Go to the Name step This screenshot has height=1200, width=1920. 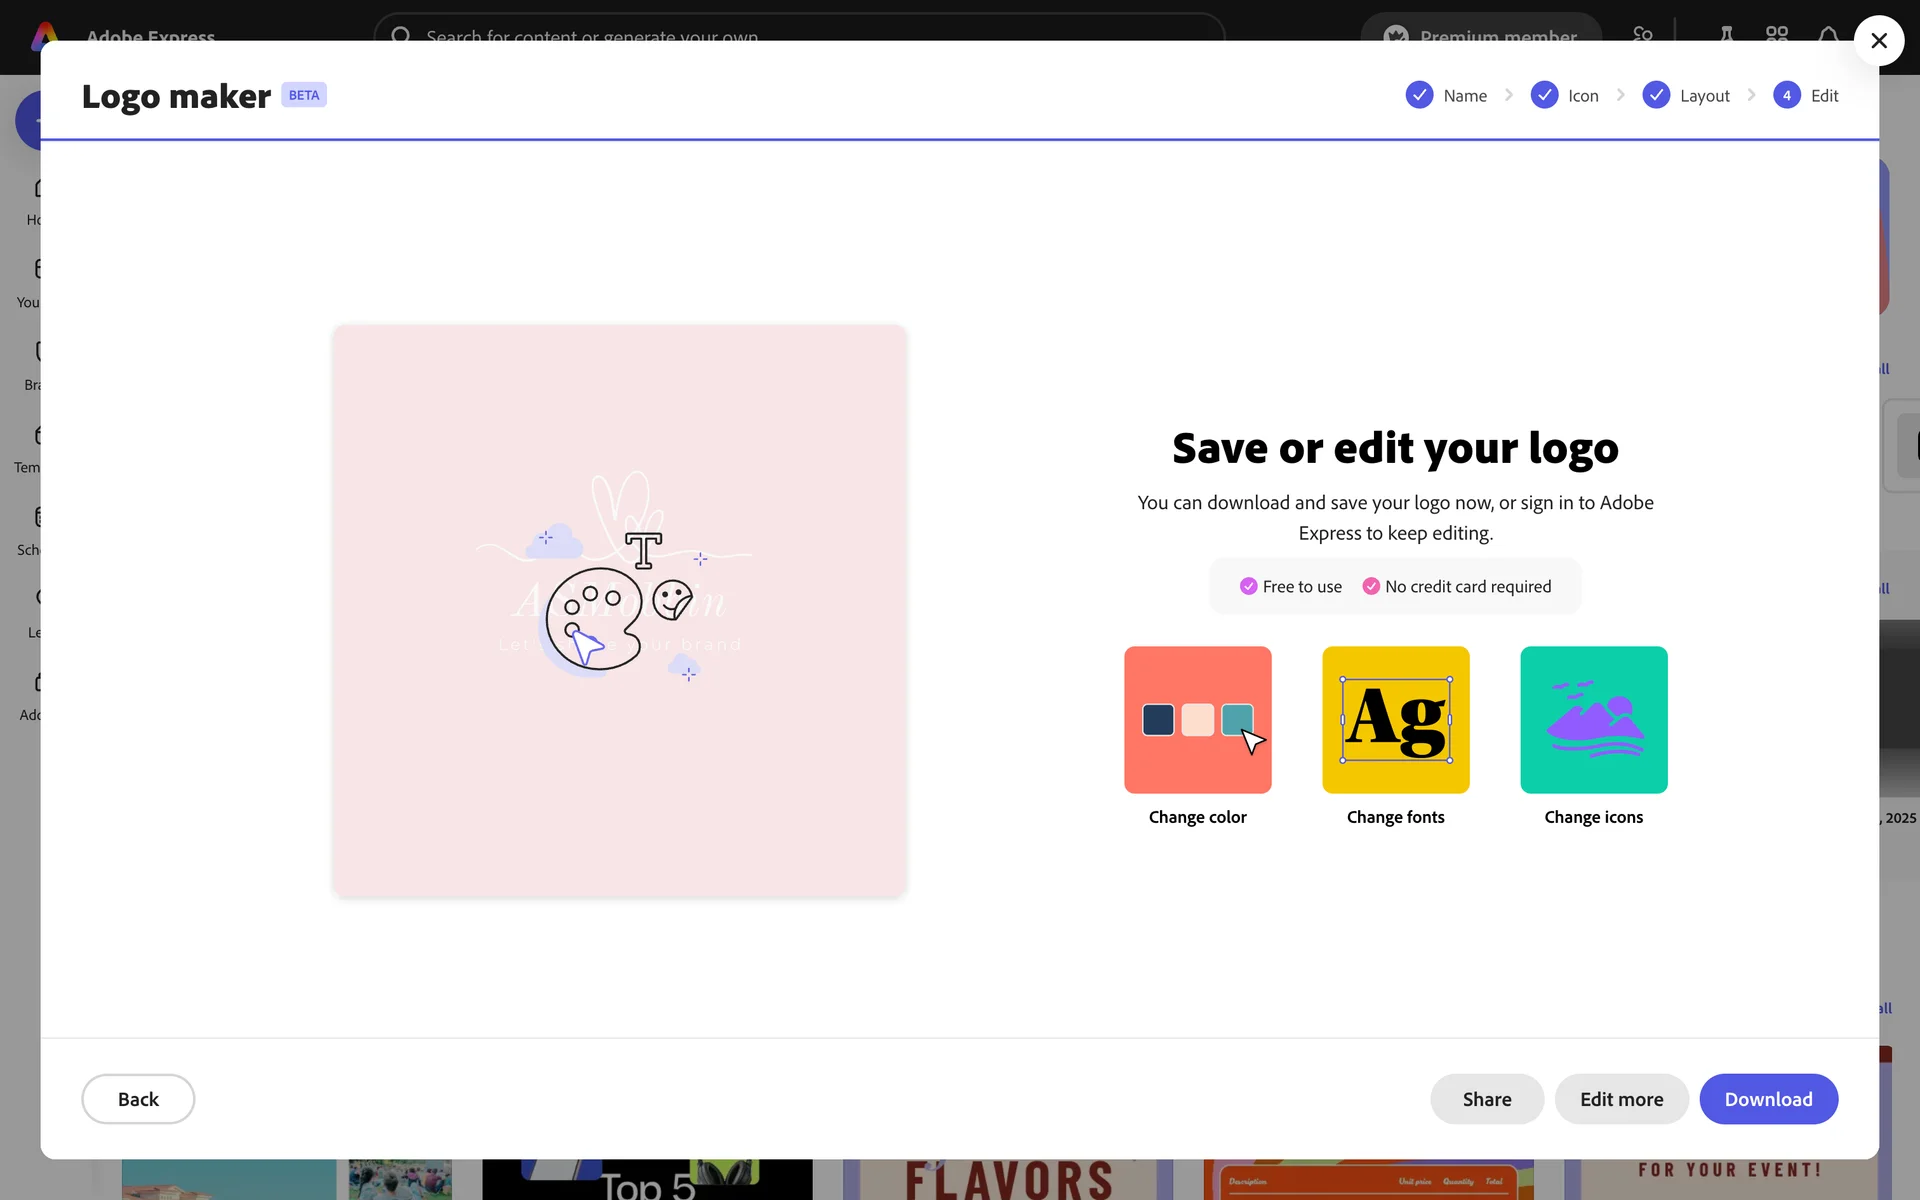[x=1465, y=96]
